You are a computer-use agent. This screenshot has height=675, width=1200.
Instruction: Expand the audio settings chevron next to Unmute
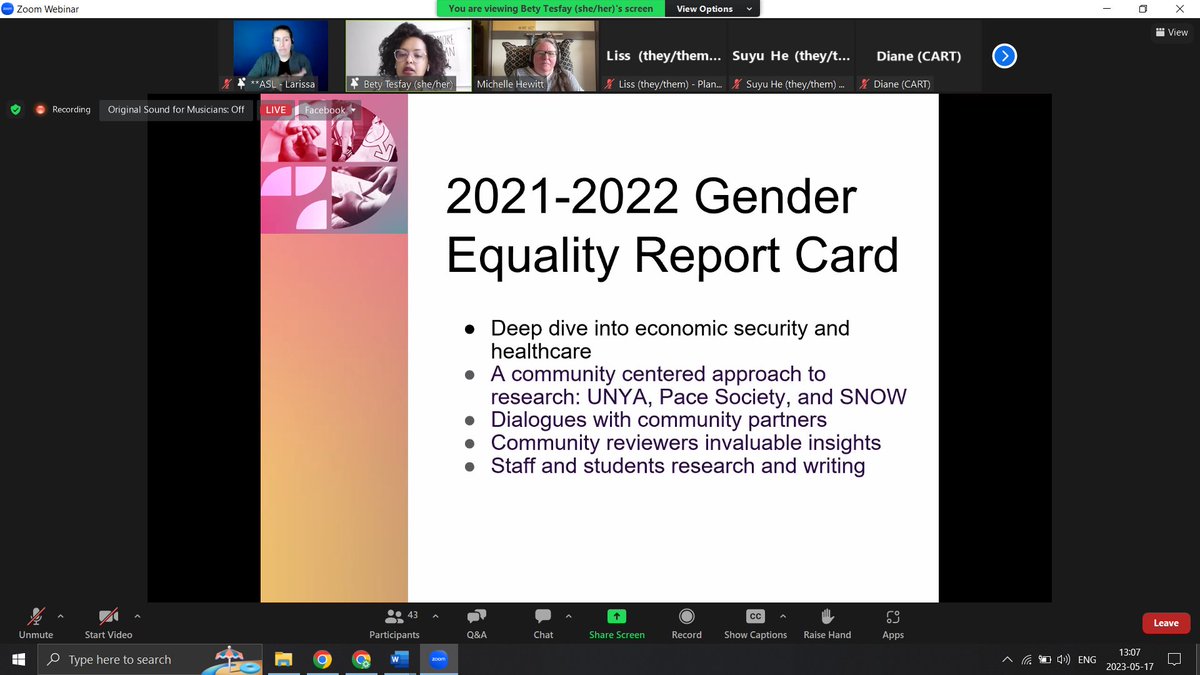tap(59, 615)
